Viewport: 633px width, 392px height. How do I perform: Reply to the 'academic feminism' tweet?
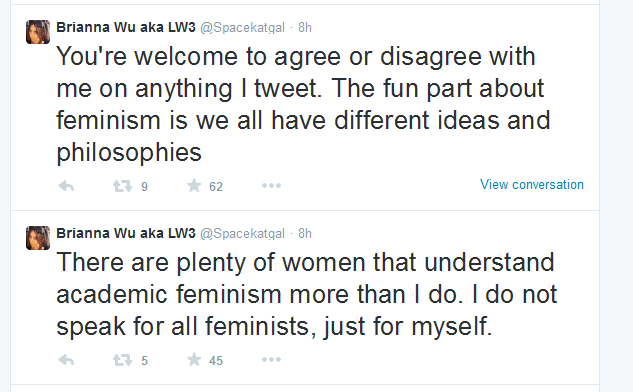tap(66, 360)
